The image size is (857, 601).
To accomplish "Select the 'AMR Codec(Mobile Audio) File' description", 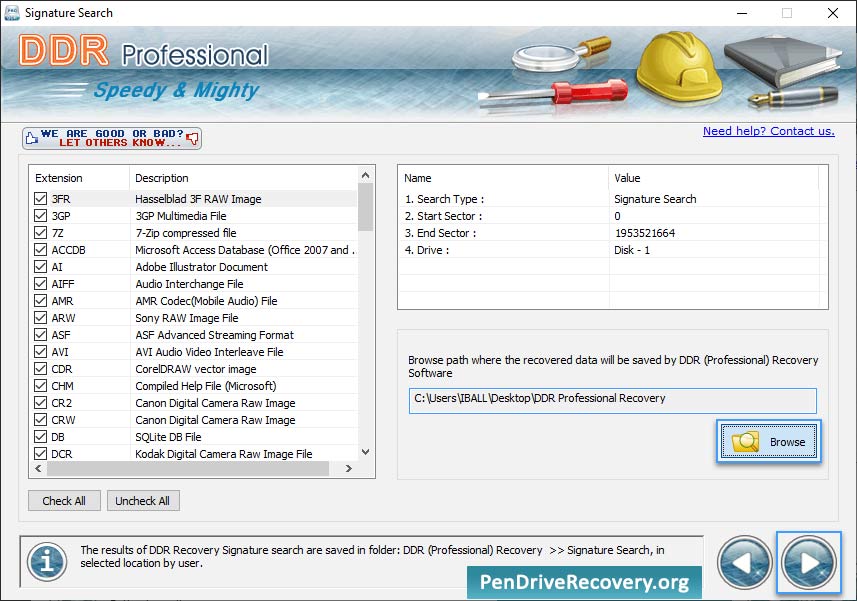I will coord(206,300).
